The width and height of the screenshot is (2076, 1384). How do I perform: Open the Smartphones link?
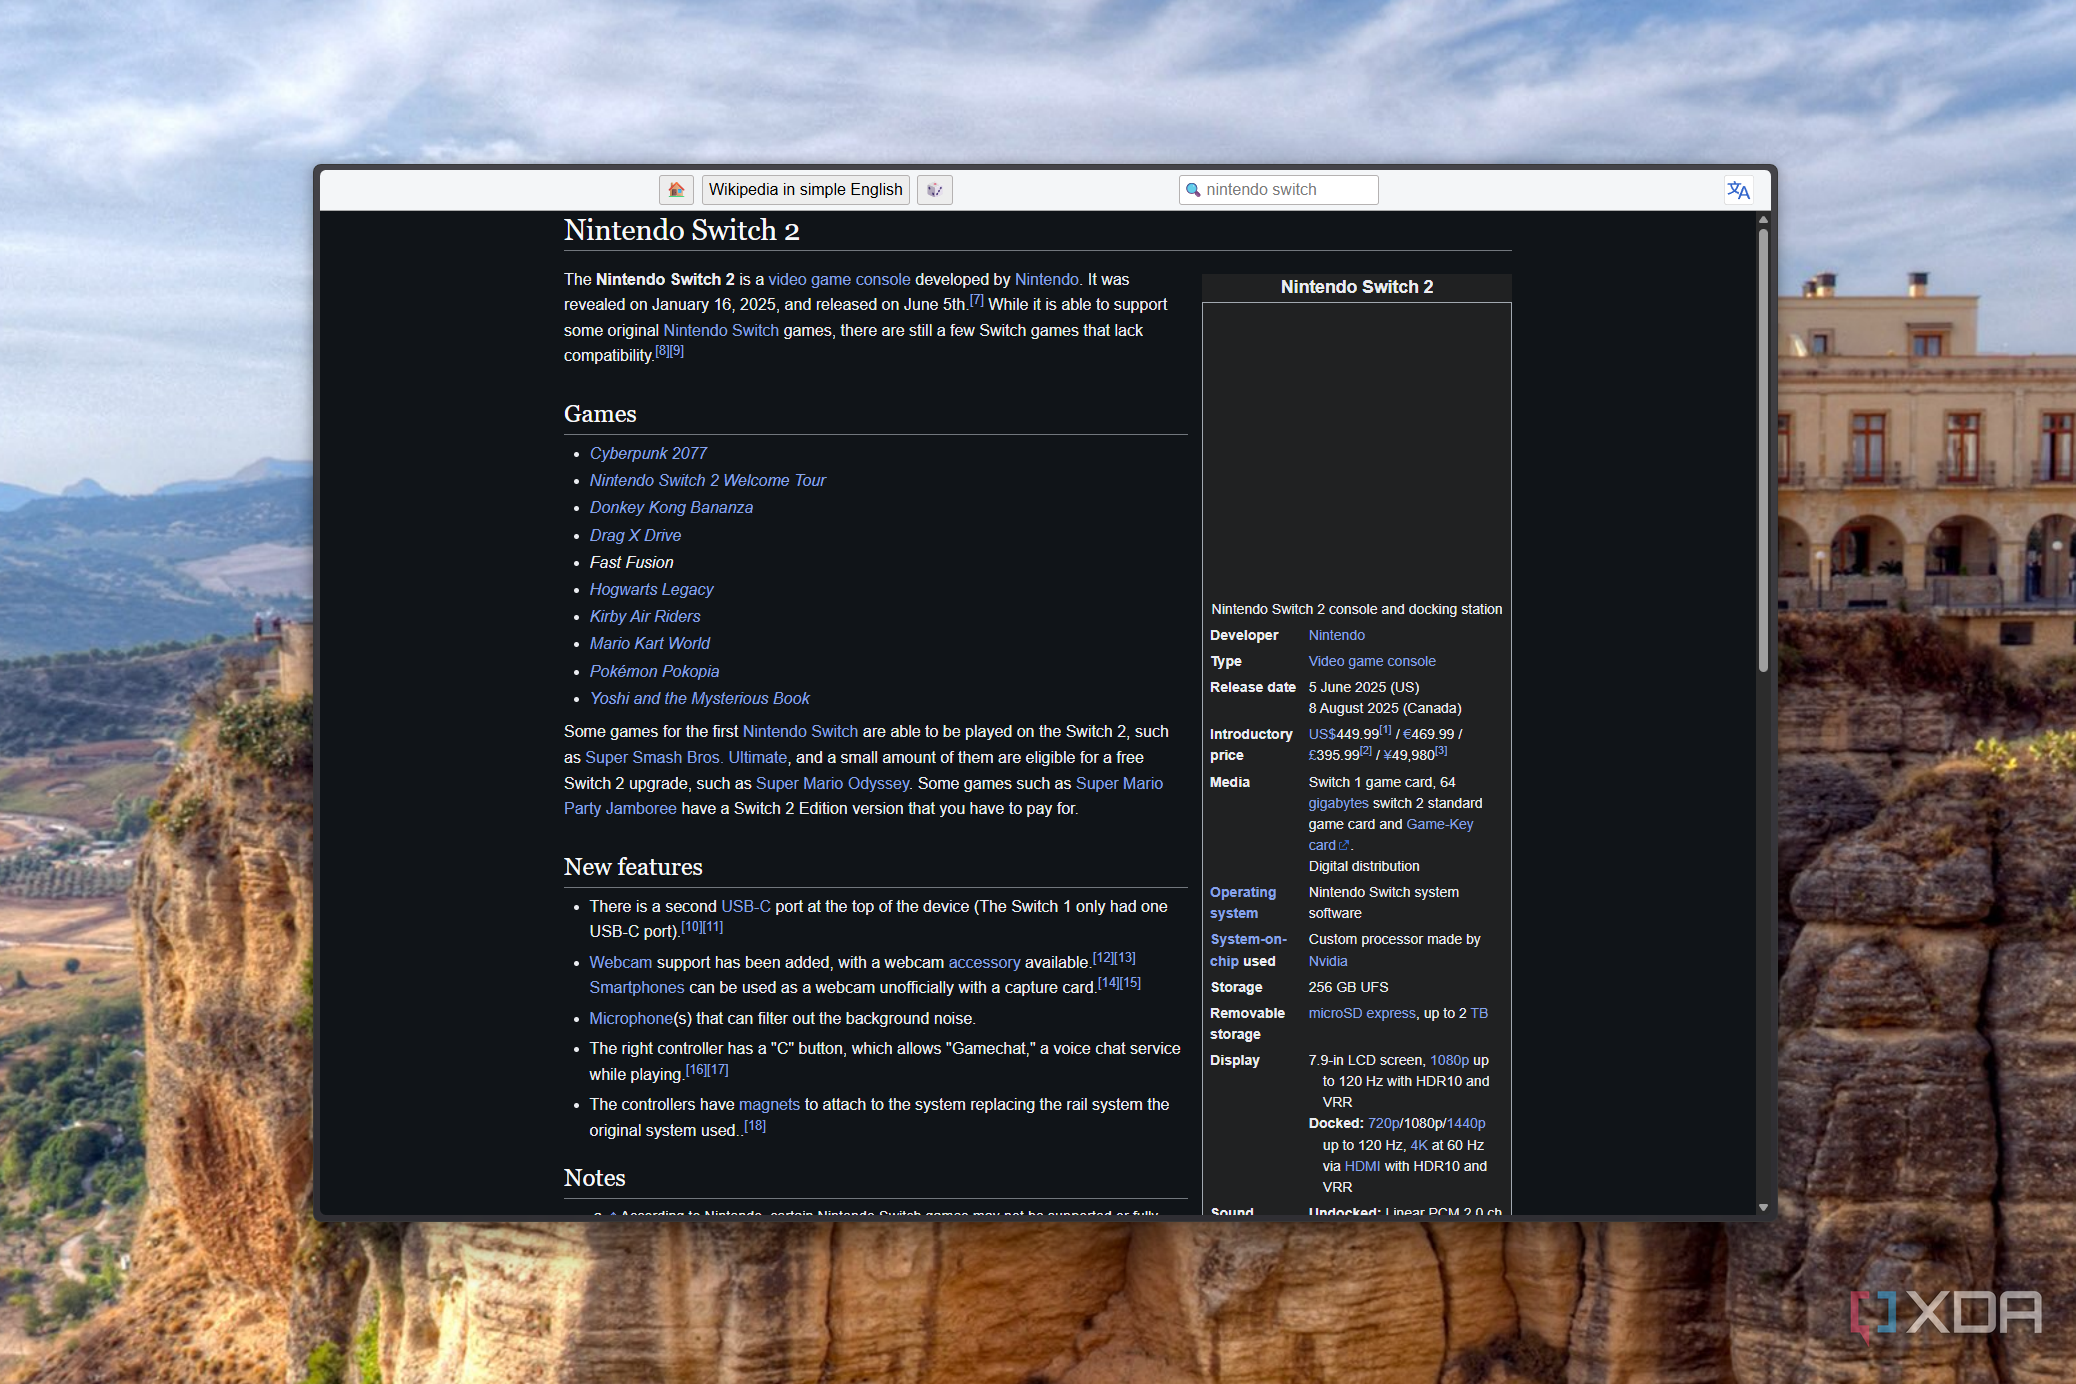(x=637, y=987)
